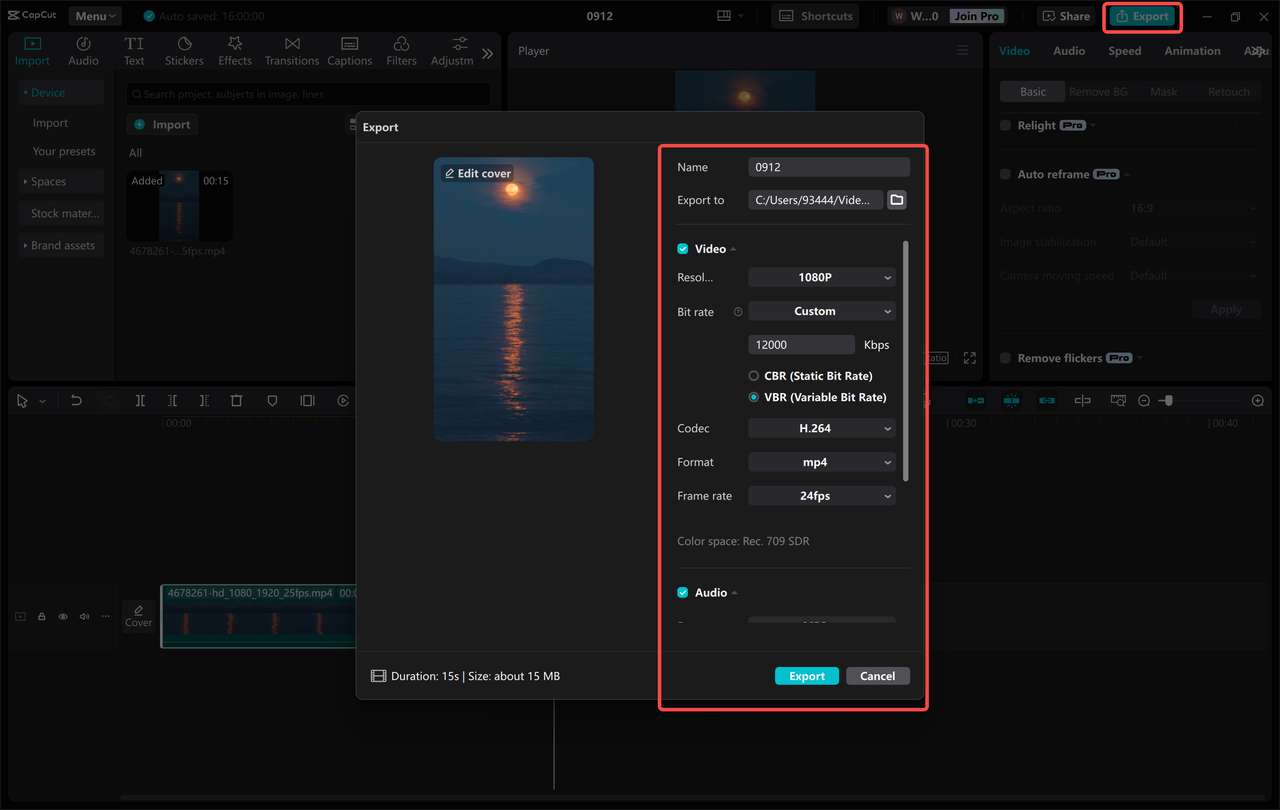The image size is (1280, 810).
Task: Open the Frame rate dropdown showing 24fps
Action: pyautogui.click(x=821, y=495)
